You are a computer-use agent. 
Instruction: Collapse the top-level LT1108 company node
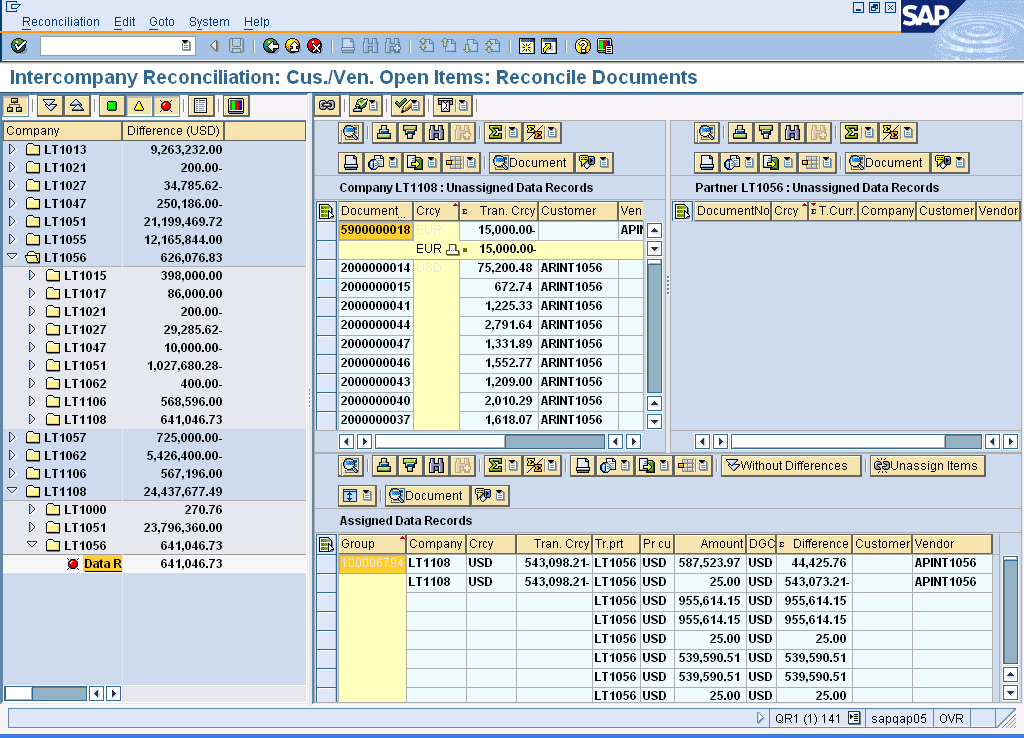tap(12, 491)
